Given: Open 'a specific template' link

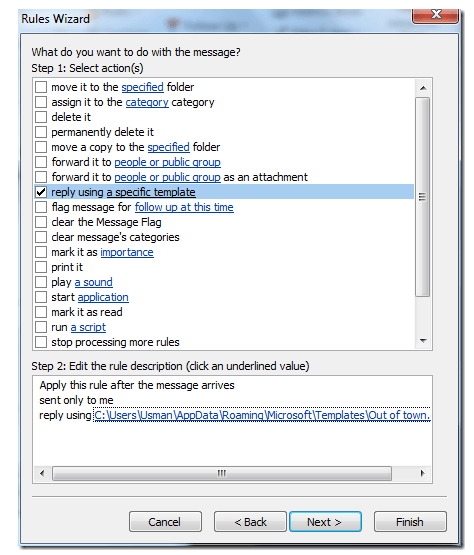Looking at the screenshot, I should pyautogui.click(x=151, y=192).
